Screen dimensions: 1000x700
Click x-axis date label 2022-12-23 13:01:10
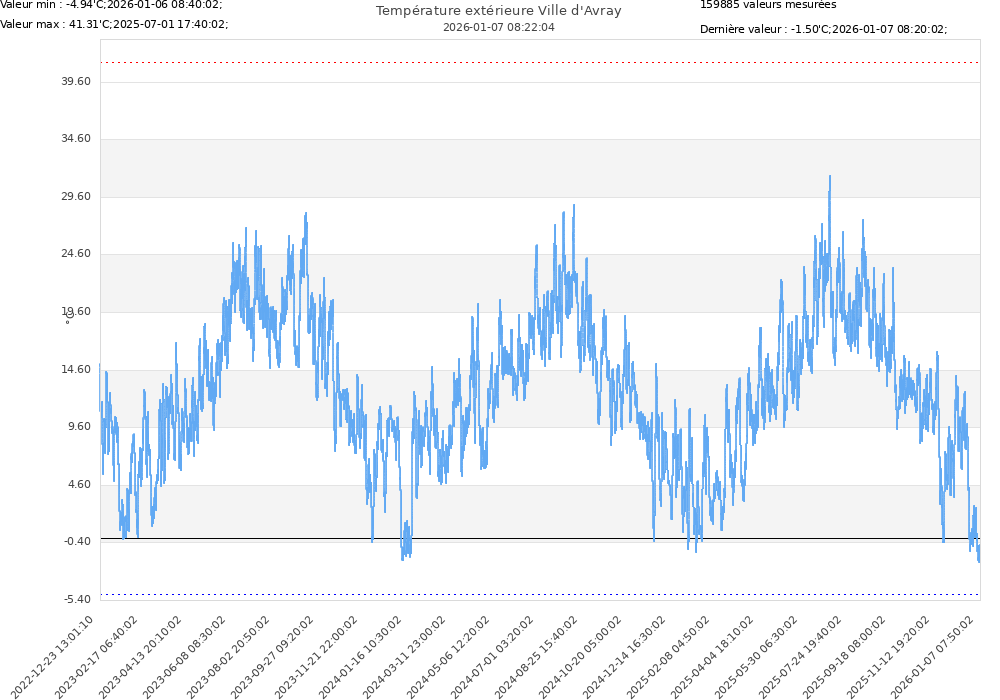56,655
